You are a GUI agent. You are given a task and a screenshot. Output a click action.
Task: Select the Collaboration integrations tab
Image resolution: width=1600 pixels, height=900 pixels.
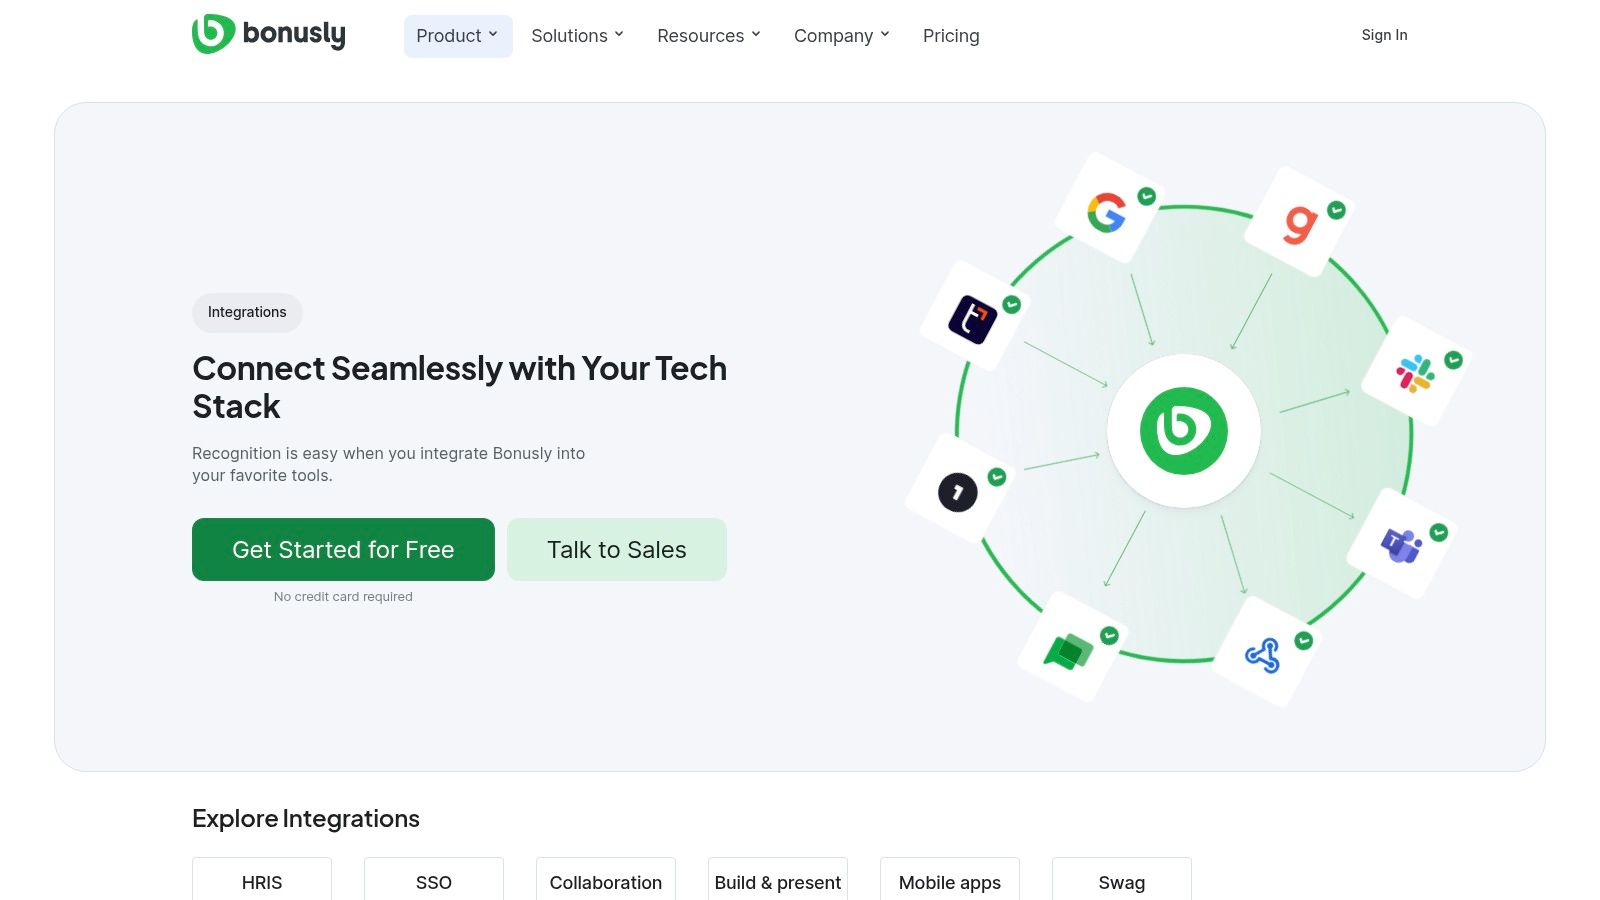tap(605, 881)
